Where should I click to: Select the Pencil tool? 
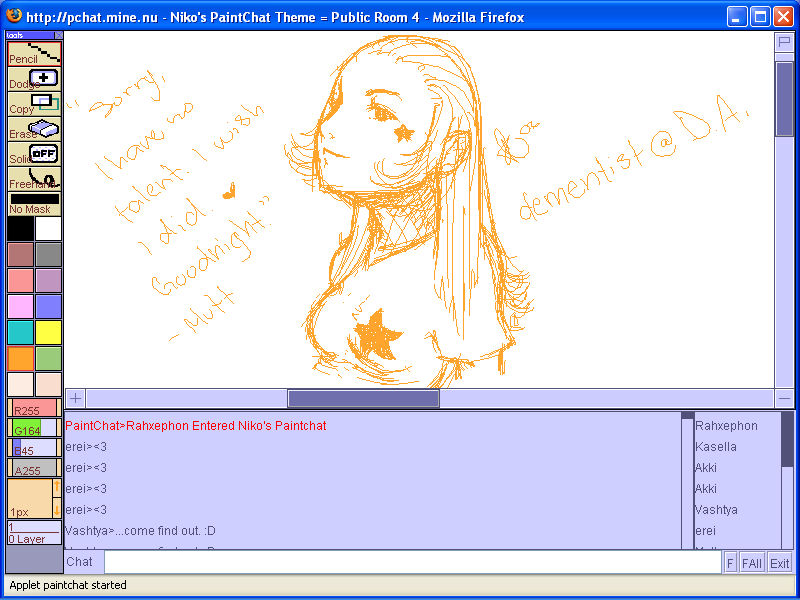(x=34, y=54)
